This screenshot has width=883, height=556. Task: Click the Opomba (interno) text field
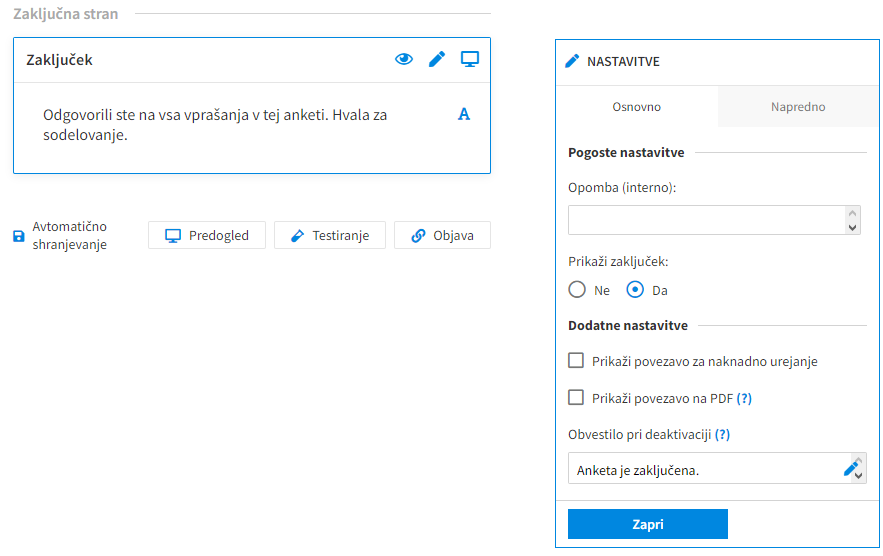pos(707,220)
